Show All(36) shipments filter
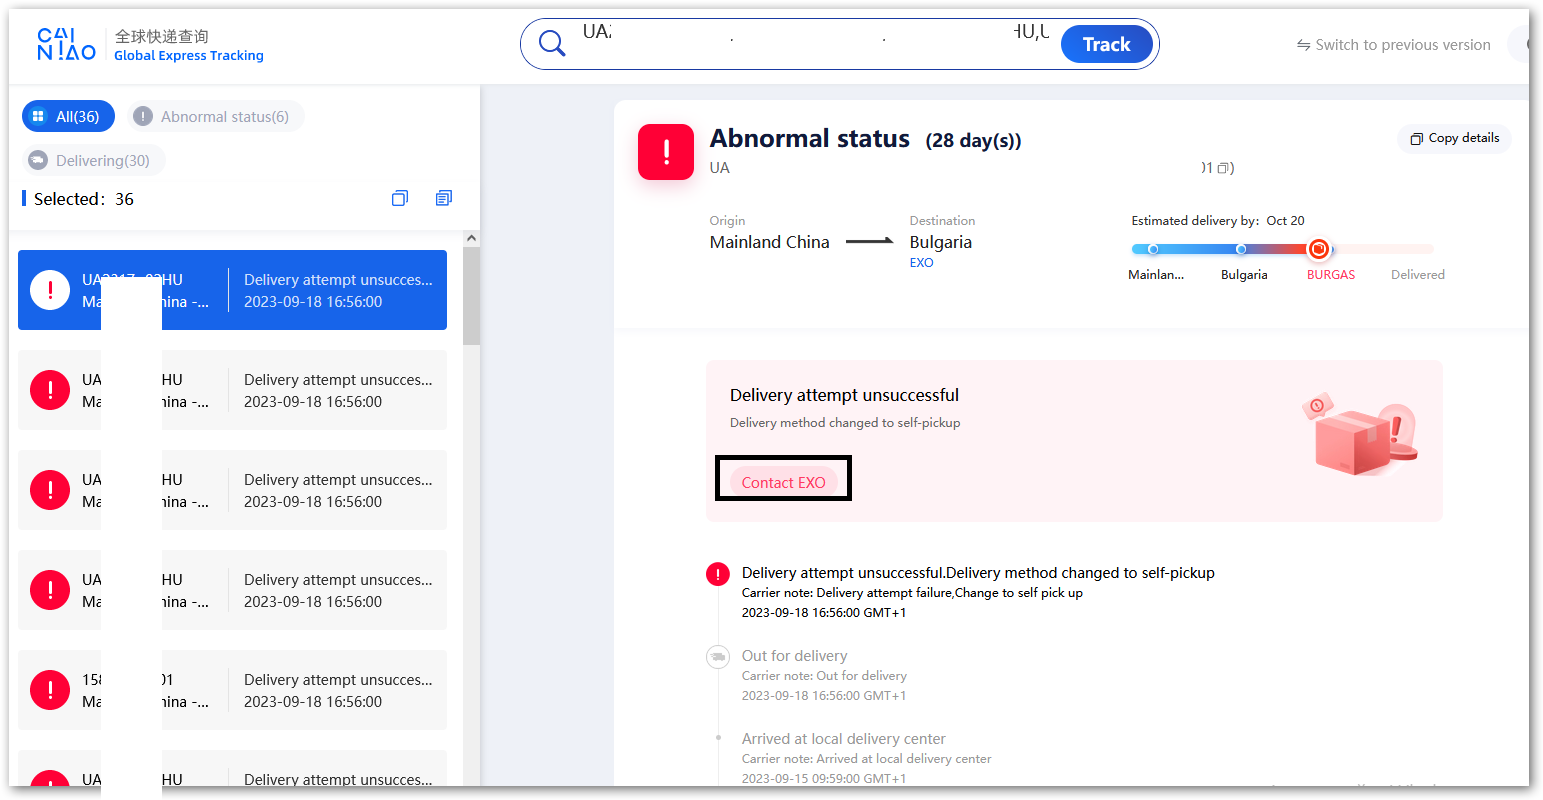The height and width of the screenshot is (800, 1543). 68,117
